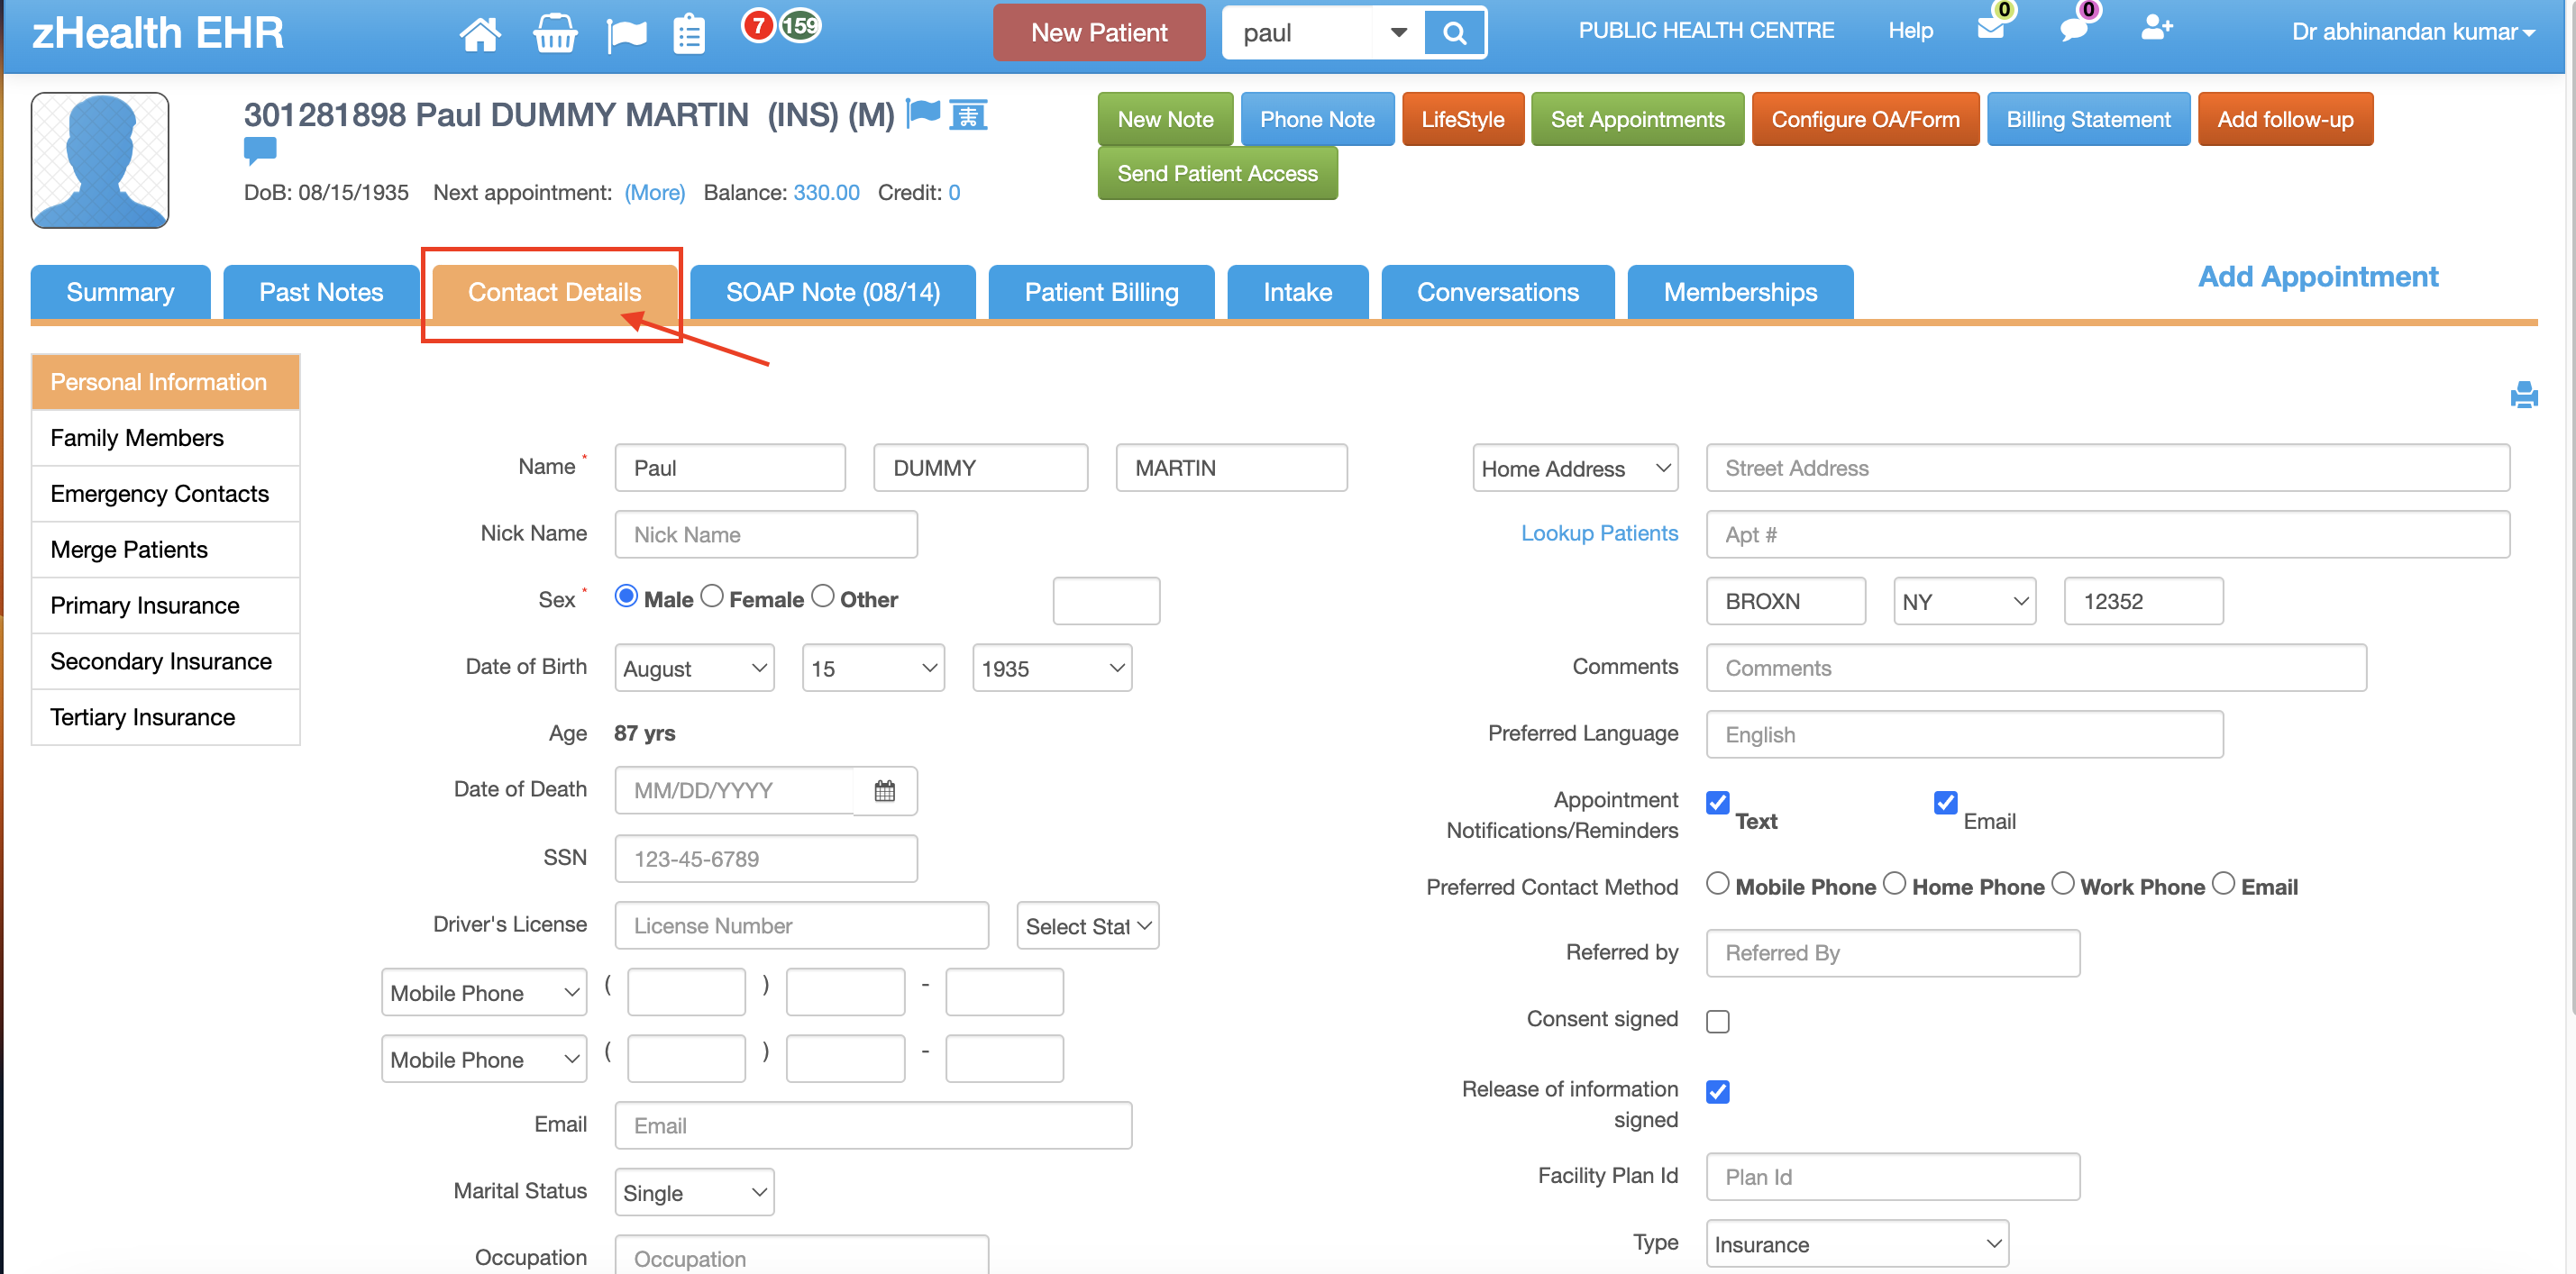Click the patient flag icon beside name
This screenshot has height=1274, width=2576.
pos(923,113)
